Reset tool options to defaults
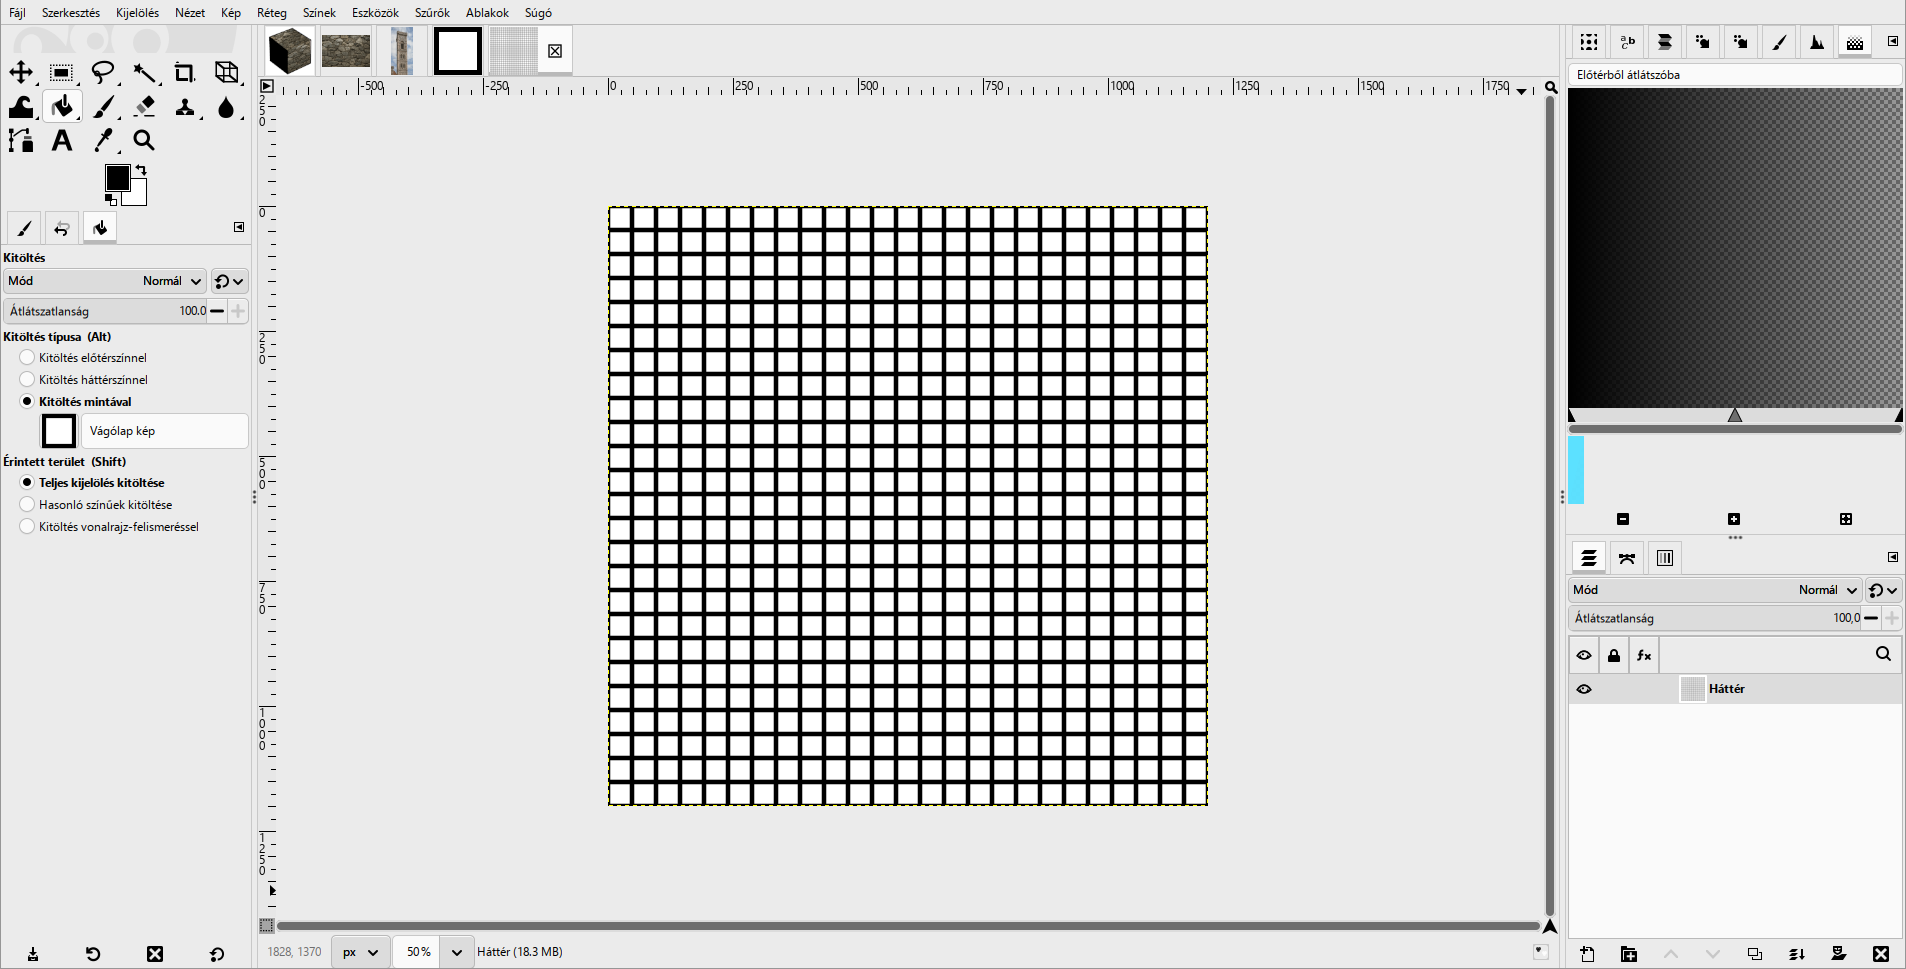Image resolution: width=1906 pixels, height=969 pixels. [217, 954]
